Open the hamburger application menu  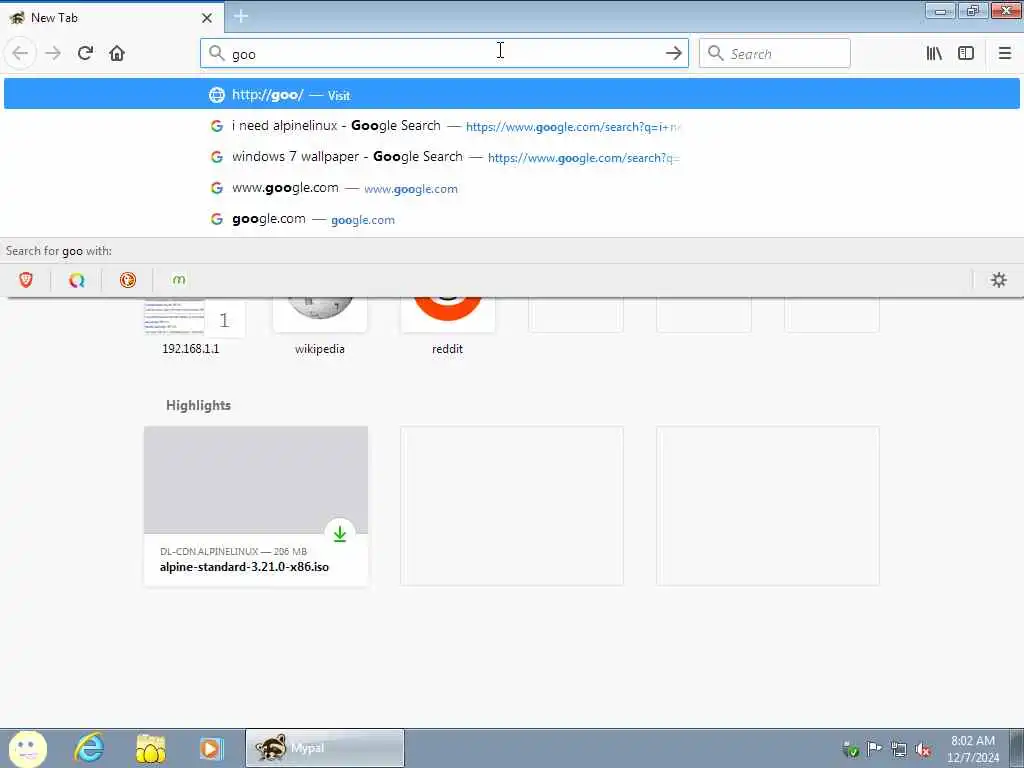(x=1004, y=54)
